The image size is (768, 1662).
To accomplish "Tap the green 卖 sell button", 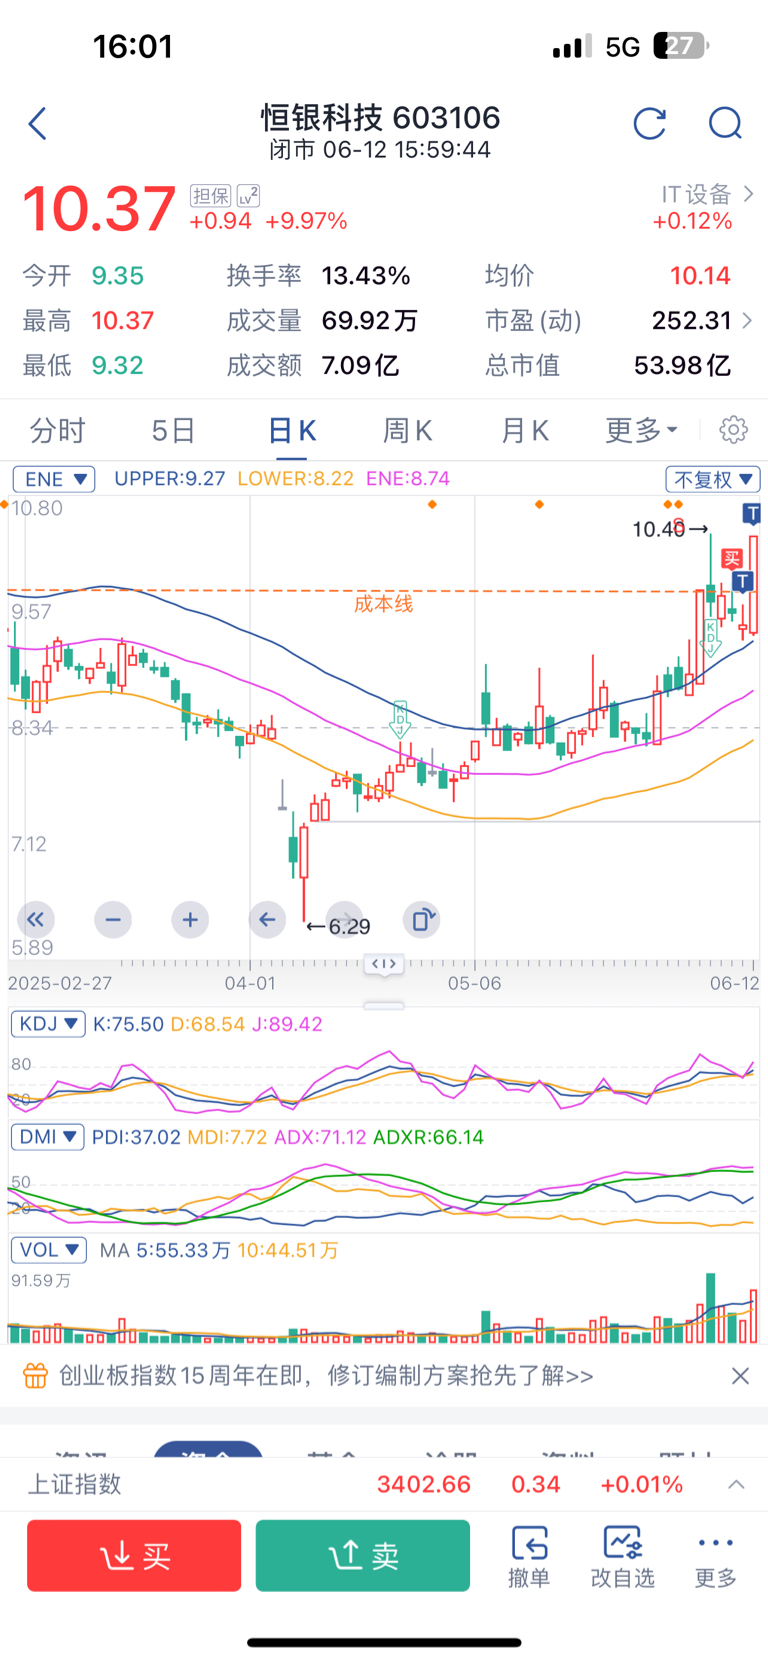I will click(x=363, y=1555).
